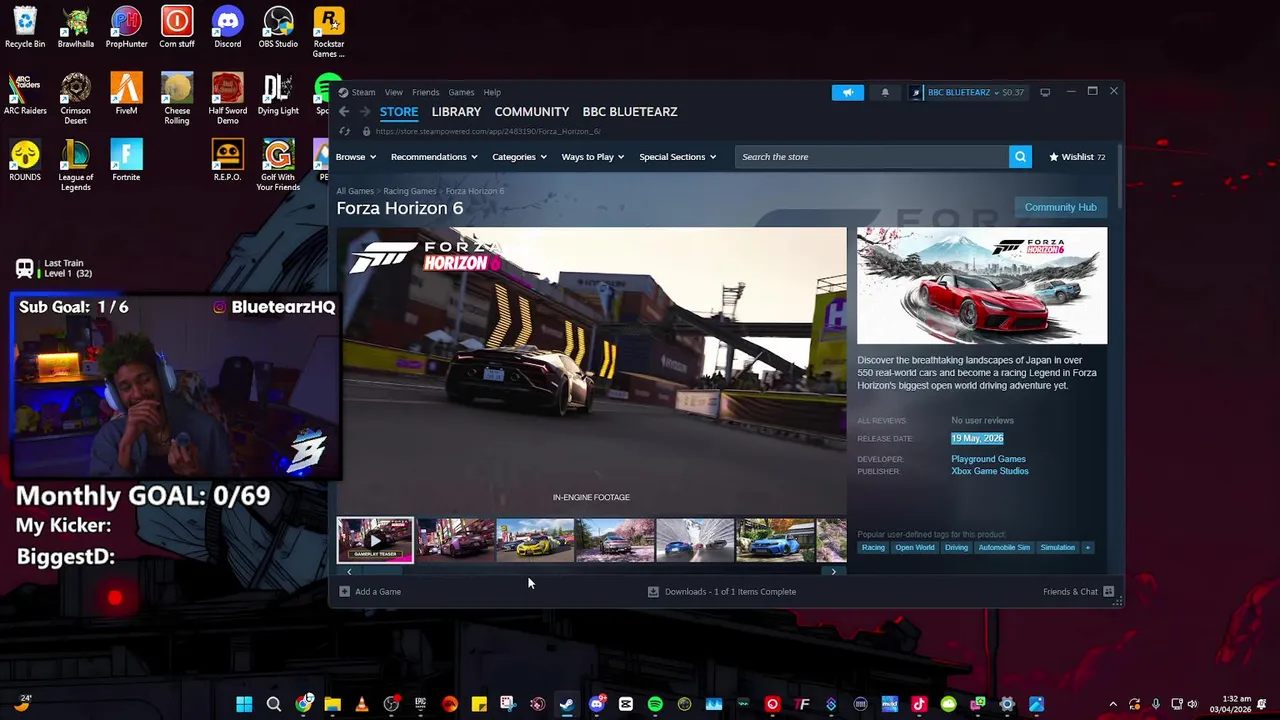Click the Racing Games breadcrumb

[410, 191]
